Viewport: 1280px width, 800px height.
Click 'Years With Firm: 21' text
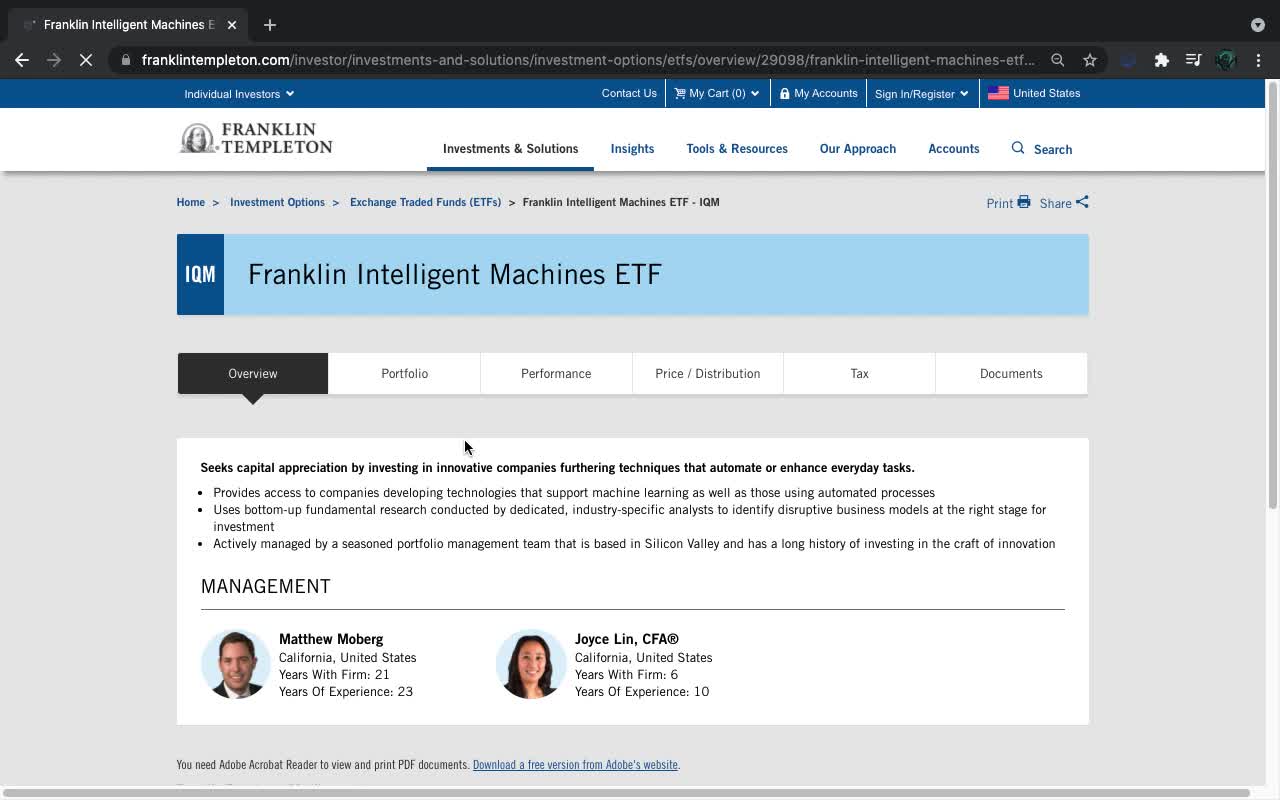point(334,675)
